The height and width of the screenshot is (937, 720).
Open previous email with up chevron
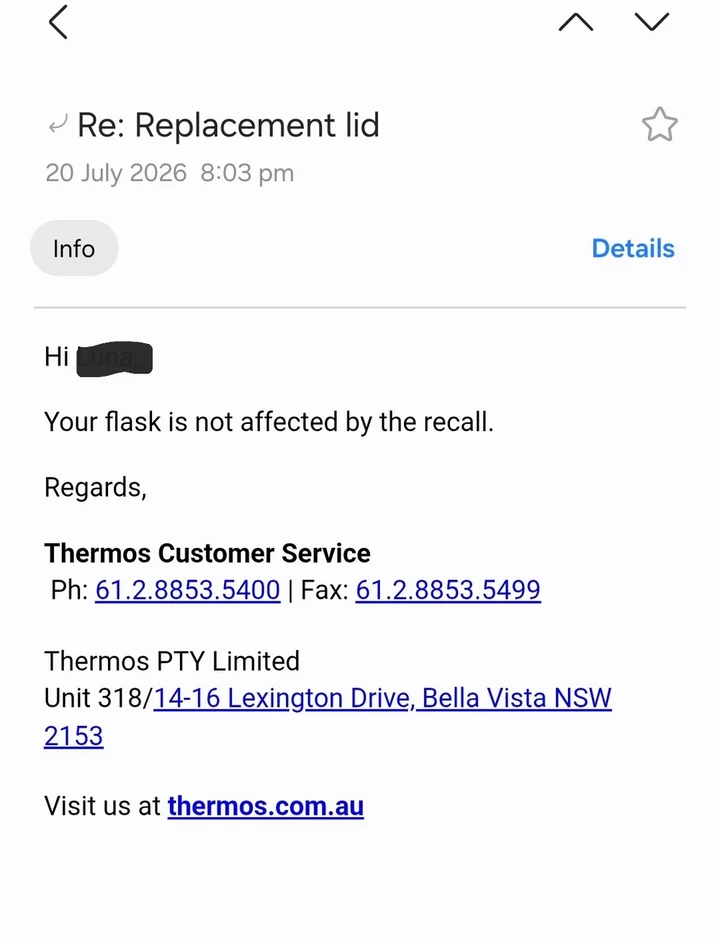click(x=575, y=22)
